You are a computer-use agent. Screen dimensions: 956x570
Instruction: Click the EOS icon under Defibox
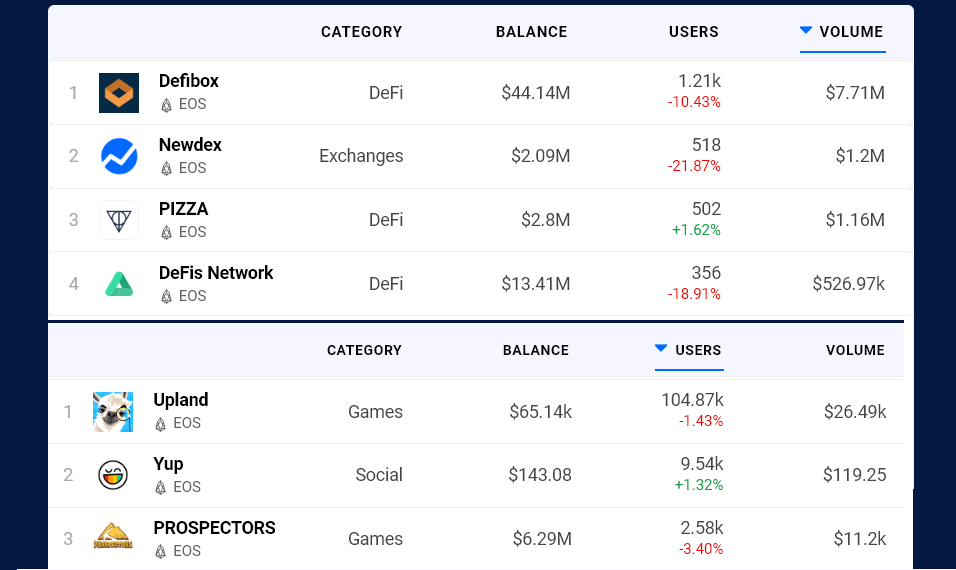166,105
